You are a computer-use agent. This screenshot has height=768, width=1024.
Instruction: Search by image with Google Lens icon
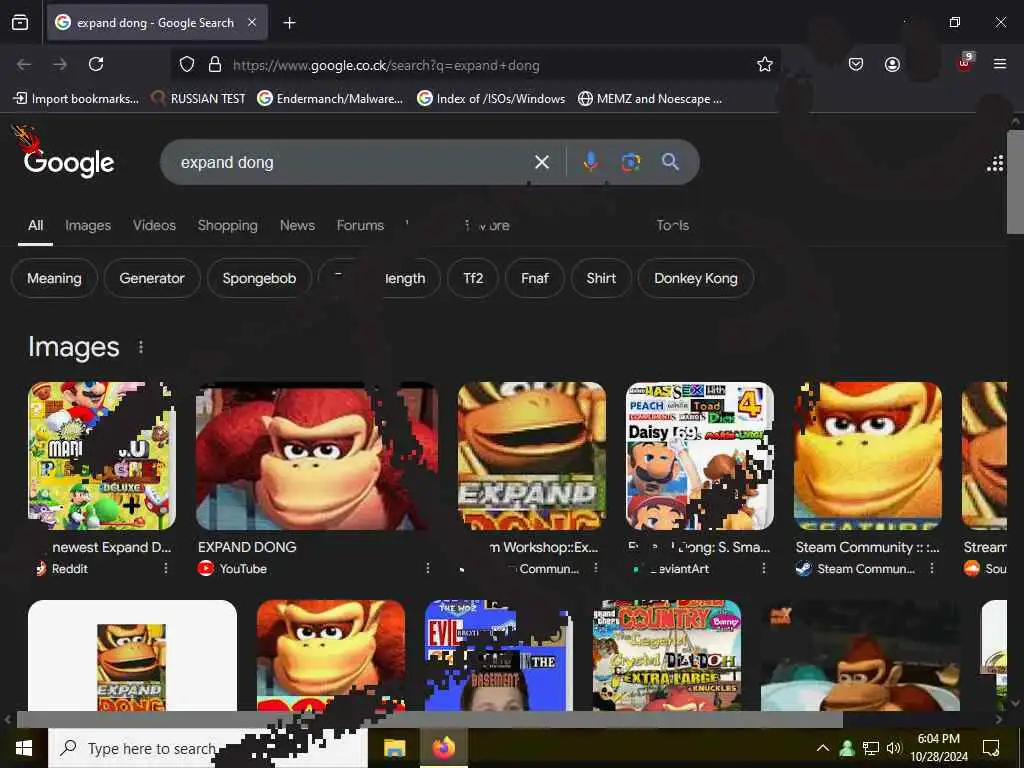pos(630,162)
